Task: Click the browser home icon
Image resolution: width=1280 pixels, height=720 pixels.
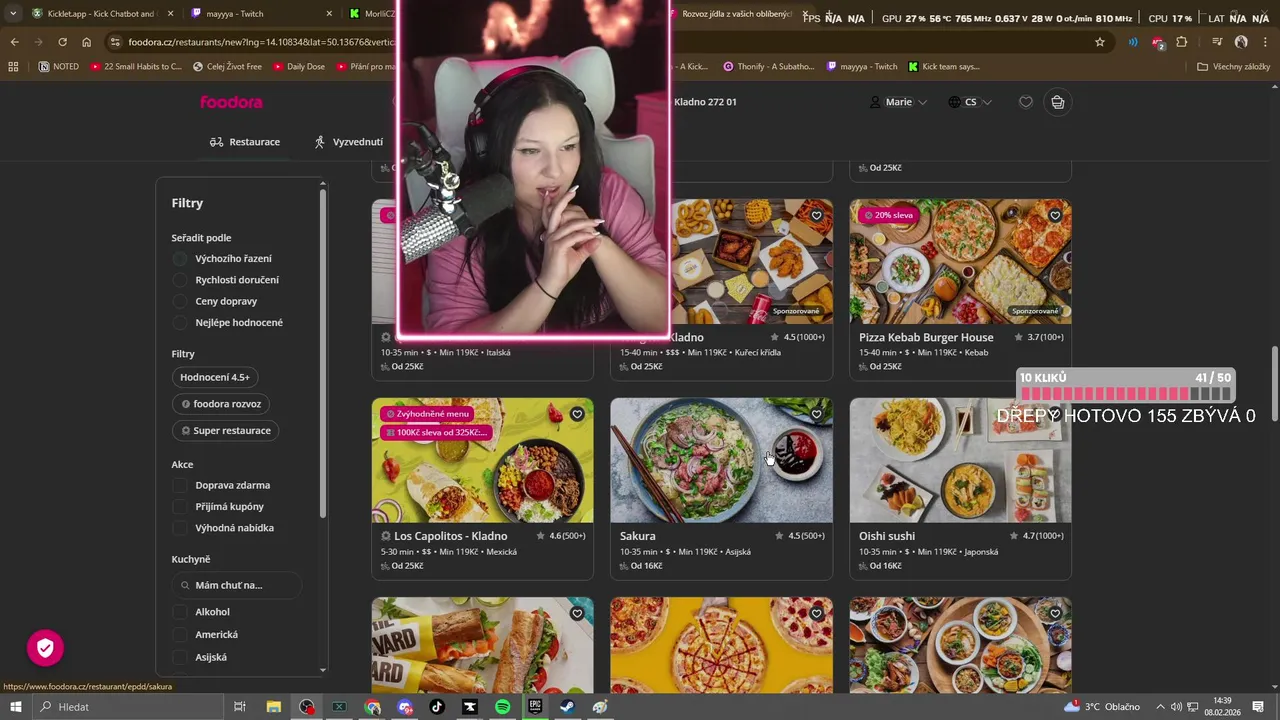Action: point(87,42)
